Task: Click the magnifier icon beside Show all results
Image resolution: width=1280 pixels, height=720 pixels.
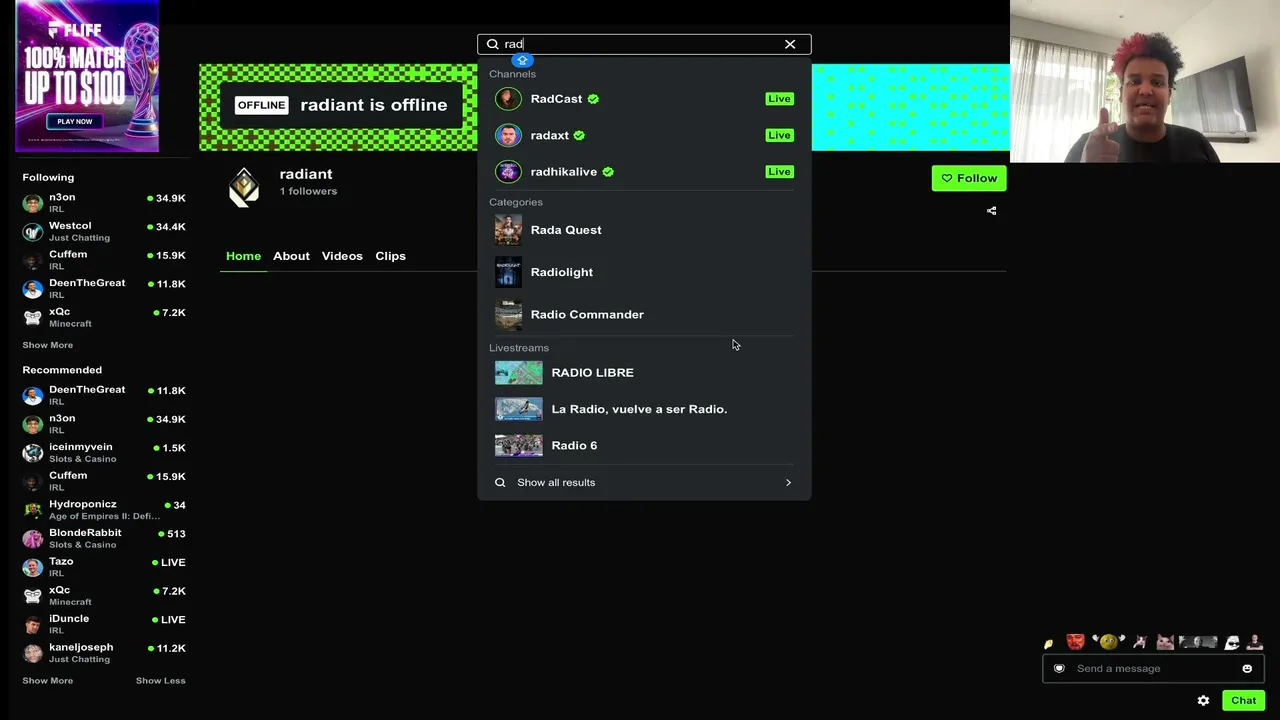Action: coord(500,482)
